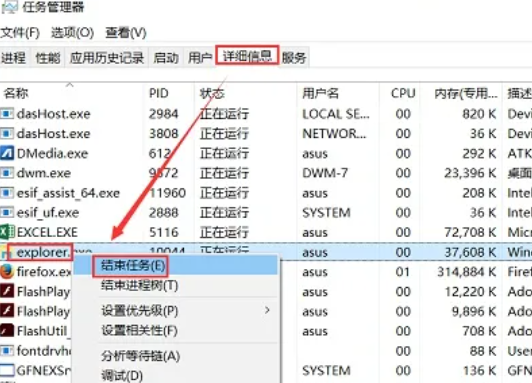
Task: Click the DMedia.exe application icon
Action: point(7,153)
